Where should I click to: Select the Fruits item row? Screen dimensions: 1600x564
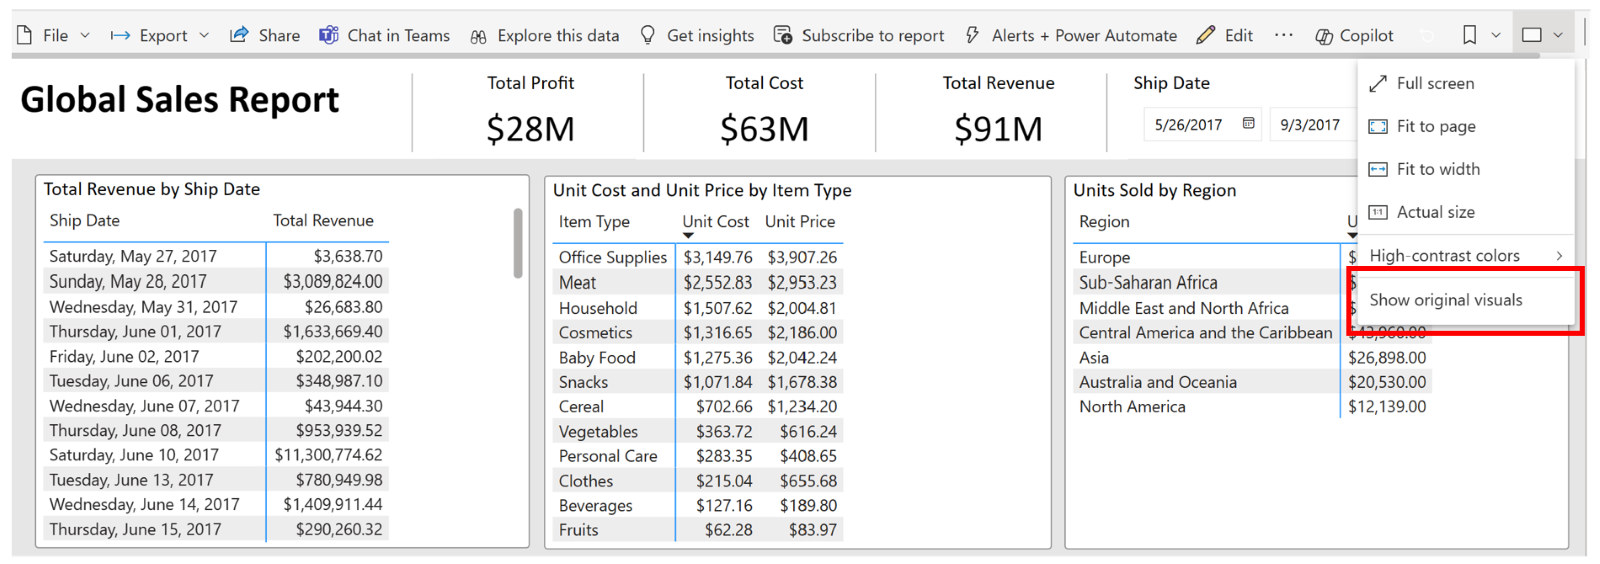click(x=698, y=530)
